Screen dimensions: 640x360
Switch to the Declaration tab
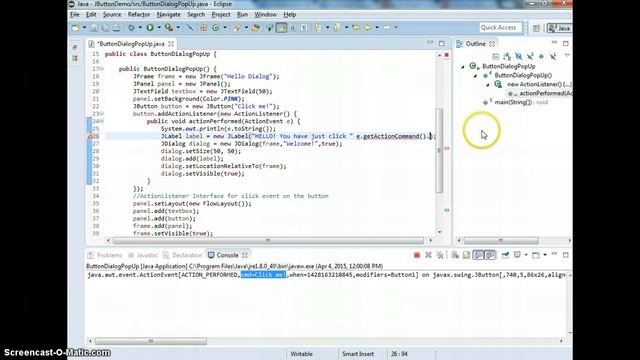point(182,255)
